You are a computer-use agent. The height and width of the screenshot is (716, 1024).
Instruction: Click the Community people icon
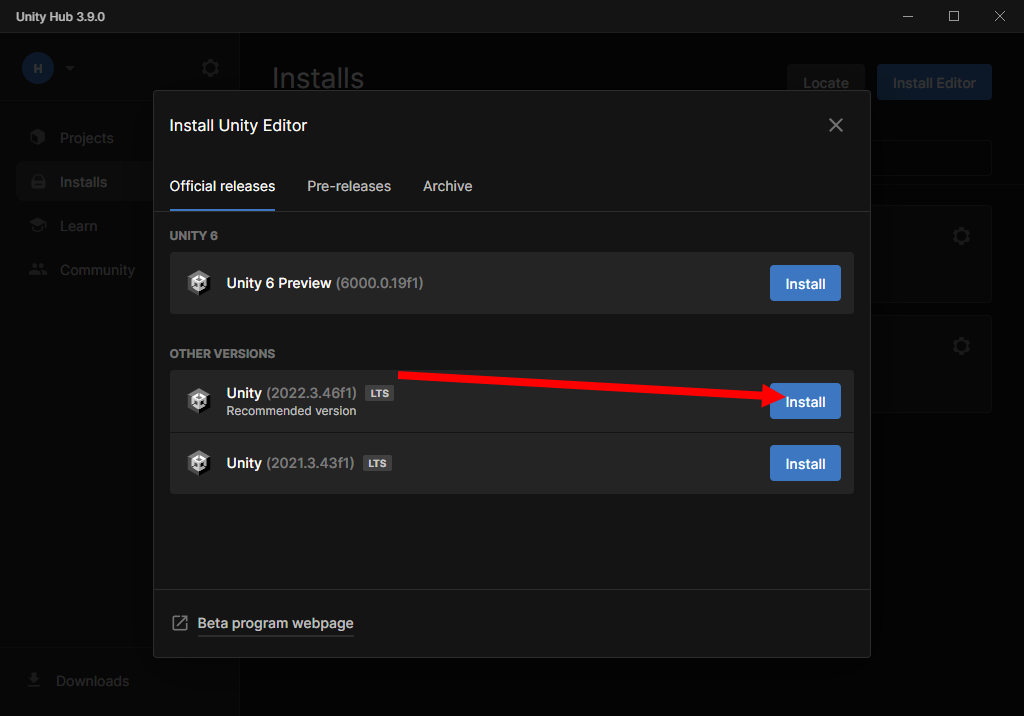[38, 268]
